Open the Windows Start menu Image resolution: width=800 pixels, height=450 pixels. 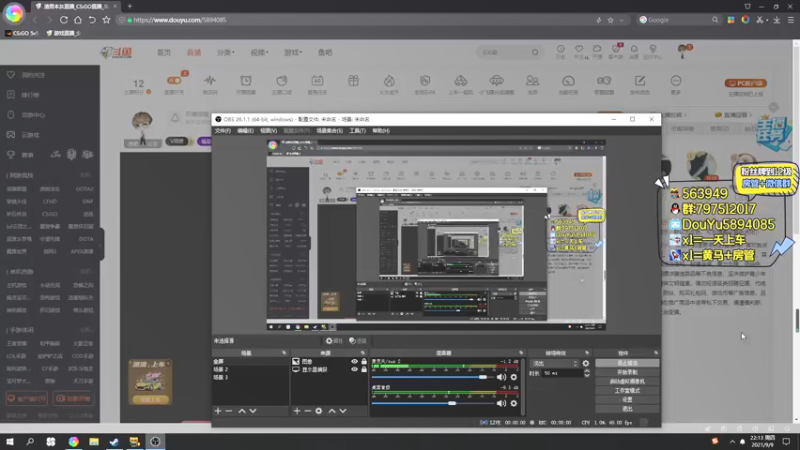coord(10,441)
